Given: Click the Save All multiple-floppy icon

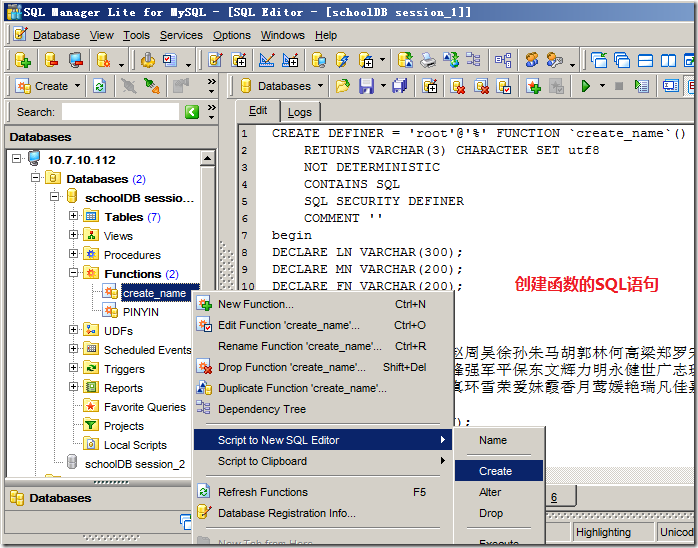Looking at the screenshot, I should [x=399, y=85].
